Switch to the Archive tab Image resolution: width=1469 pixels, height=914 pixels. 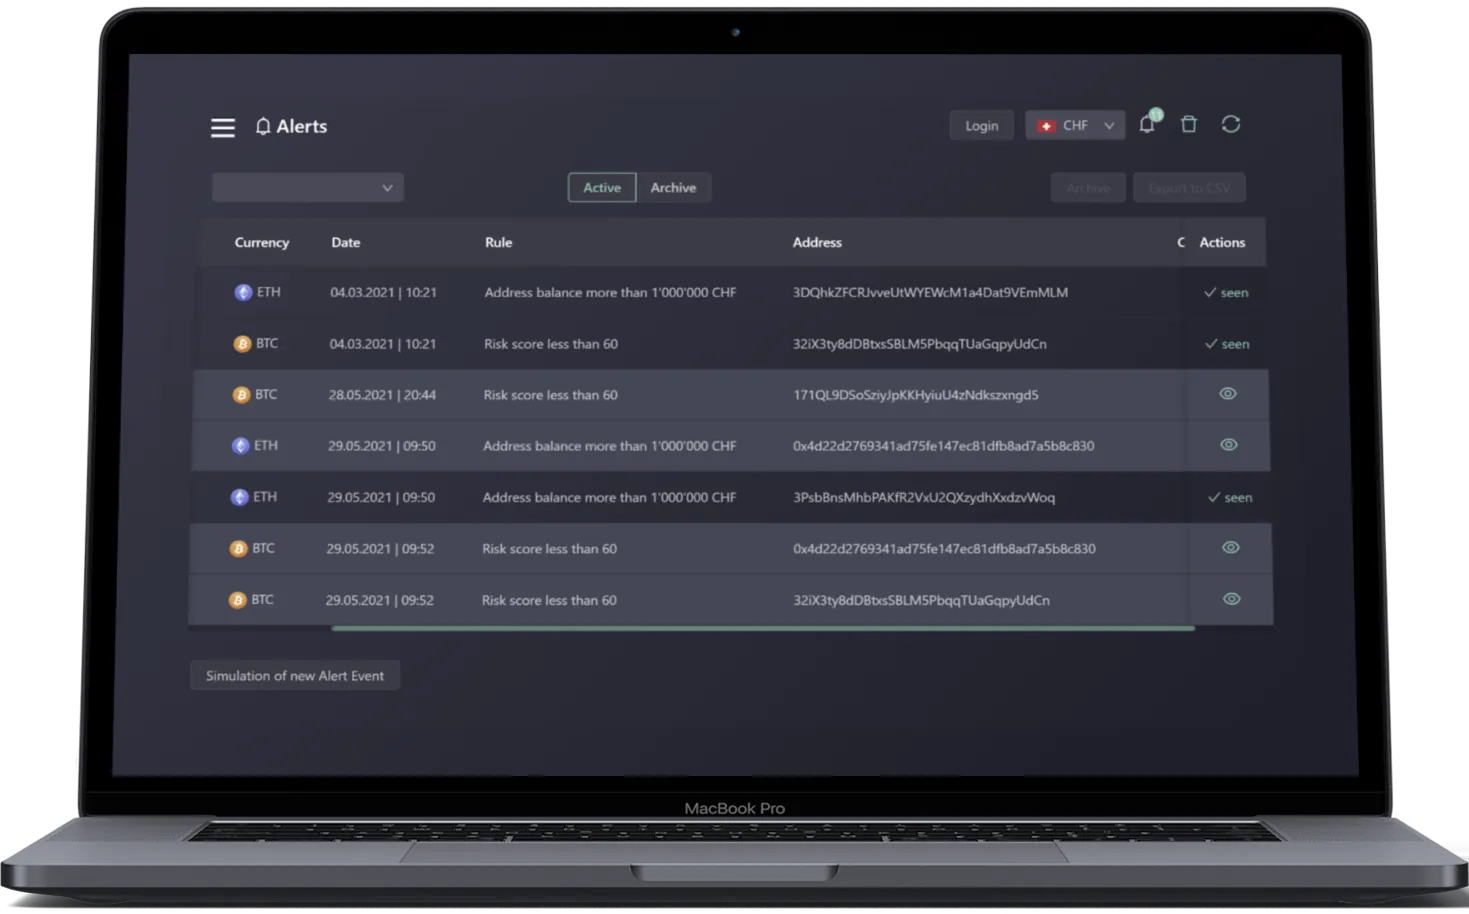673,188
